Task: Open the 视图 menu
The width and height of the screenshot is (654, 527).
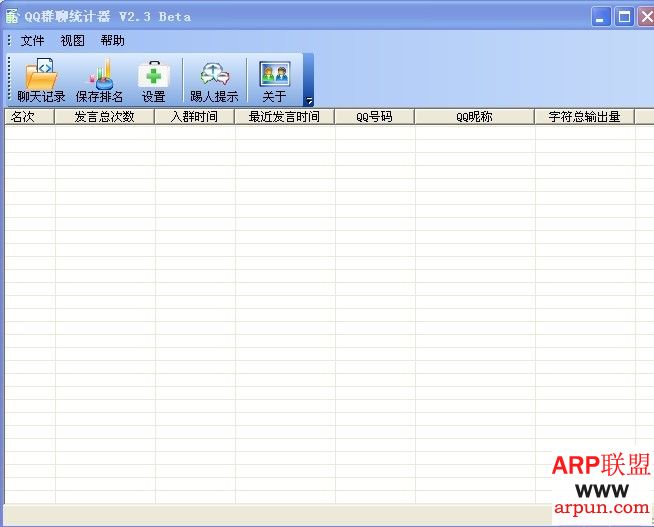Action: click(72, 40)
